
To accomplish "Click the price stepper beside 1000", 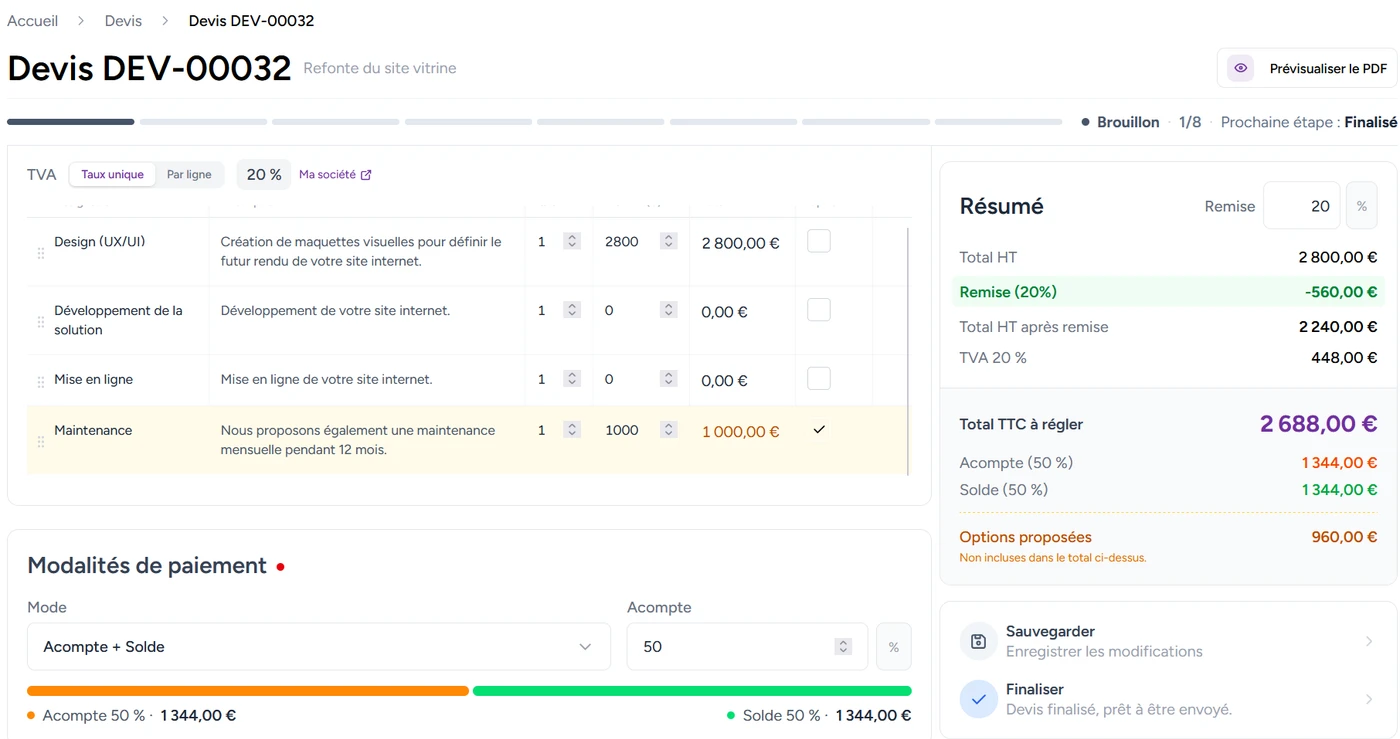I will click(669, 431).
